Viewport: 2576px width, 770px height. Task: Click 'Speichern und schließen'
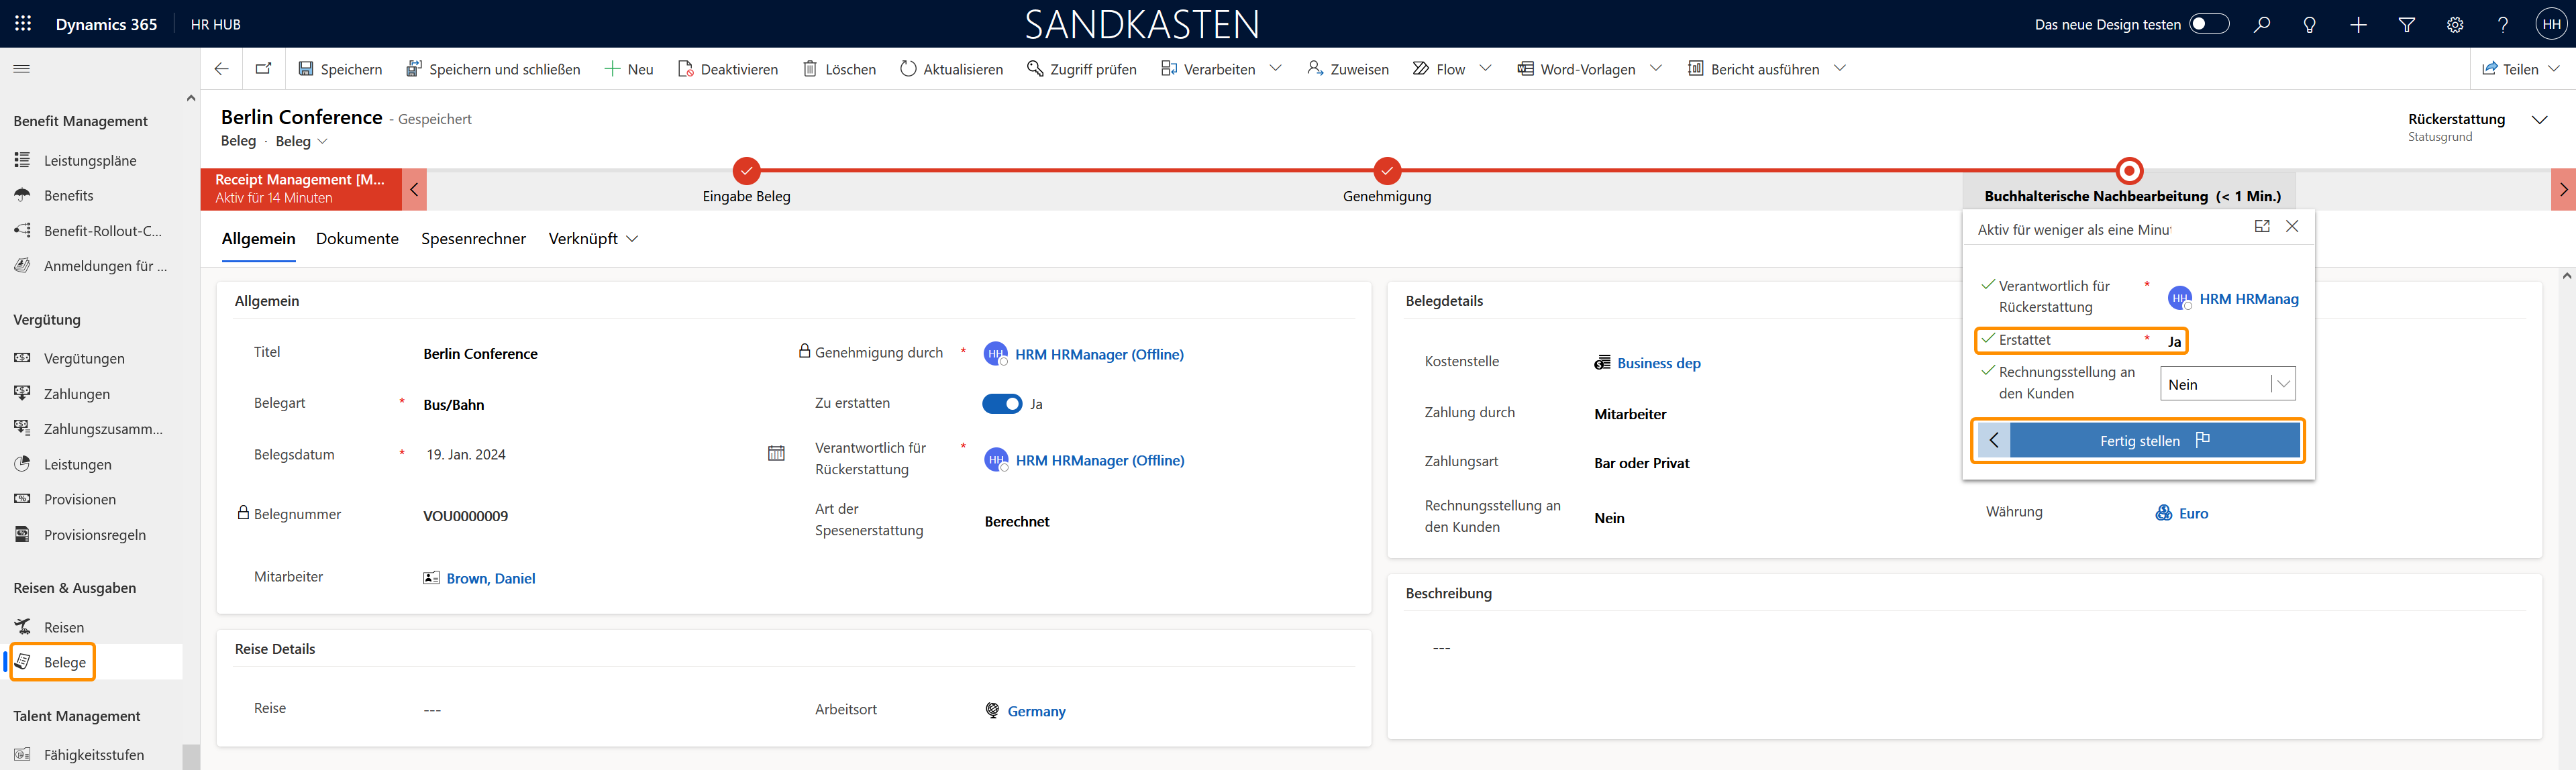click(493, 69)
